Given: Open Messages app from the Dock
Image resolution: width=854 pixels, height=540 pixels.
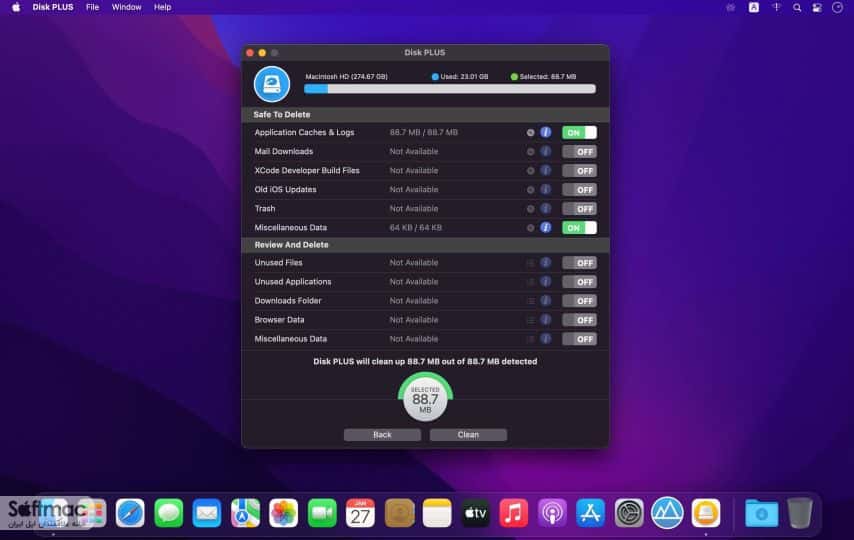Looking at the screenshot, I should 169,513.
